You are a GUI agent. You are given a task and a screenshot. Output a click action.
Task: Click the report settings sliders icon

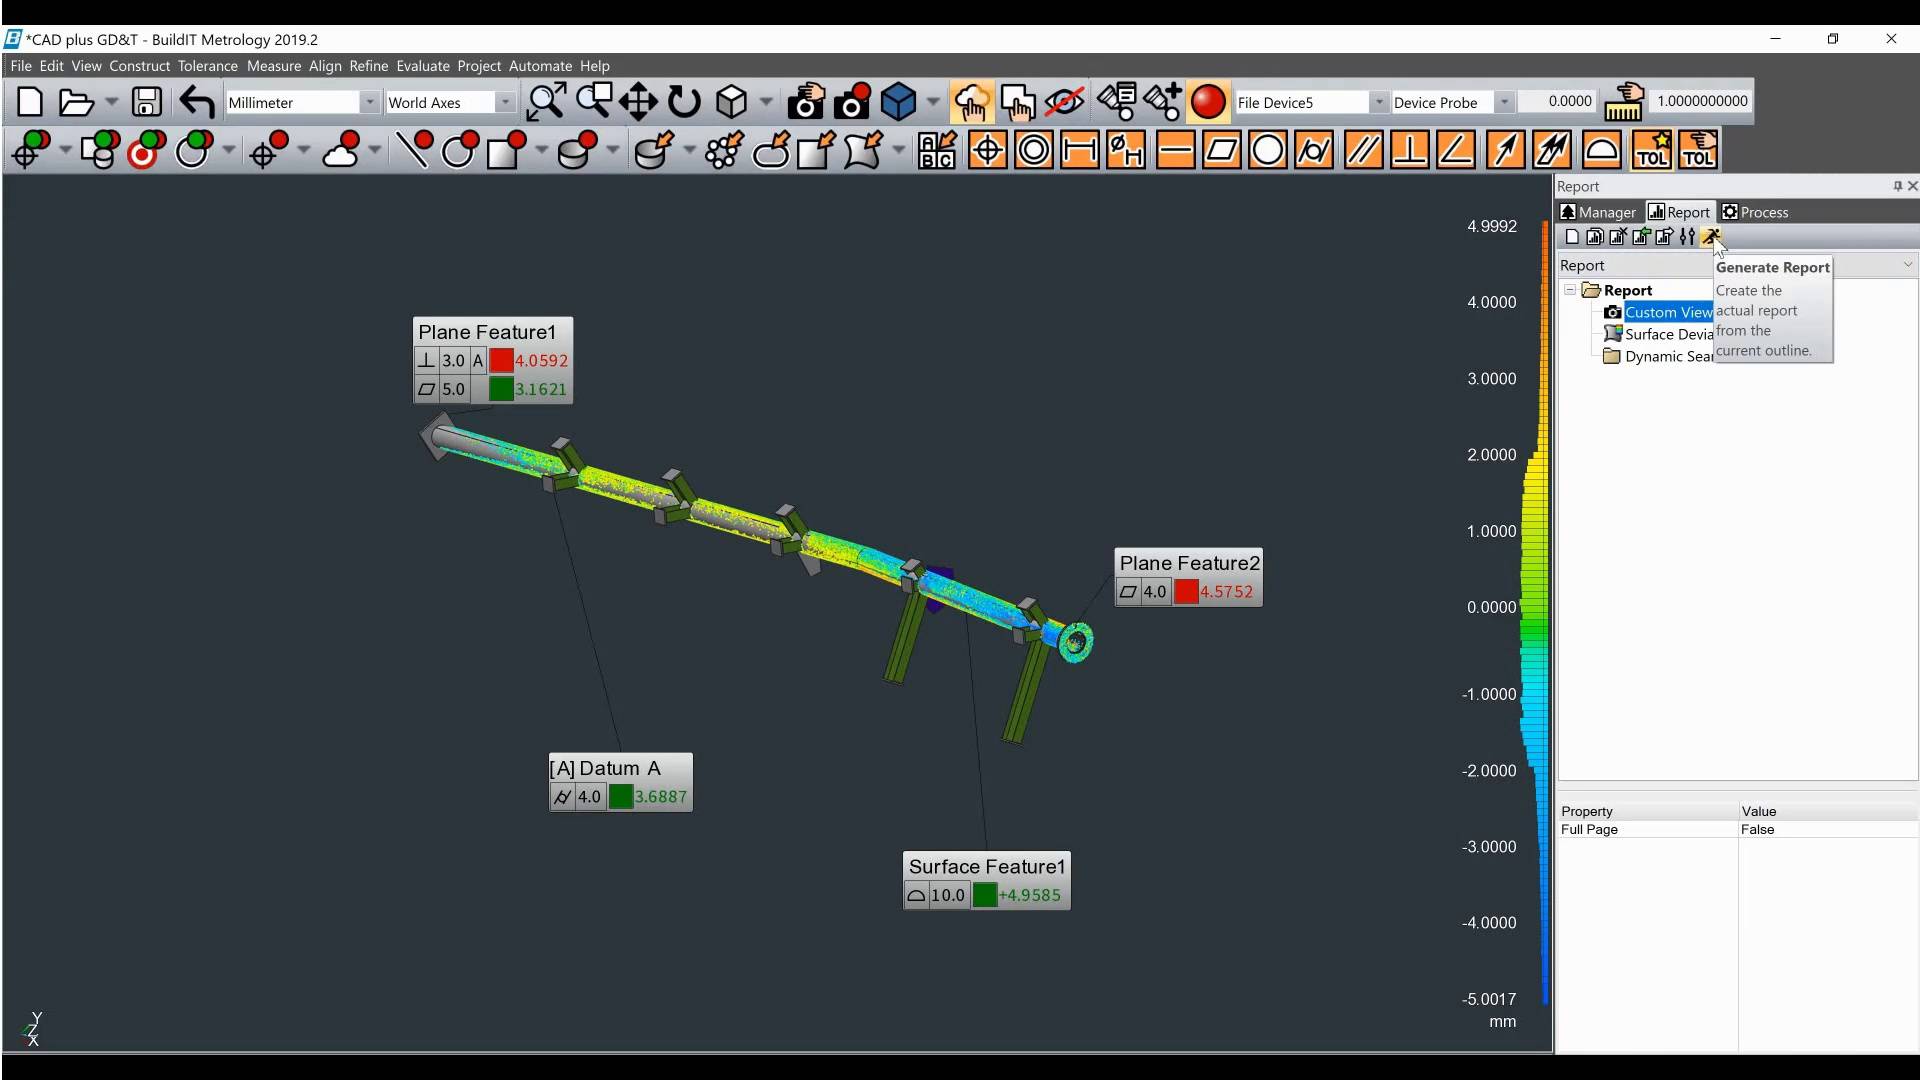(x=1688, y=237)
